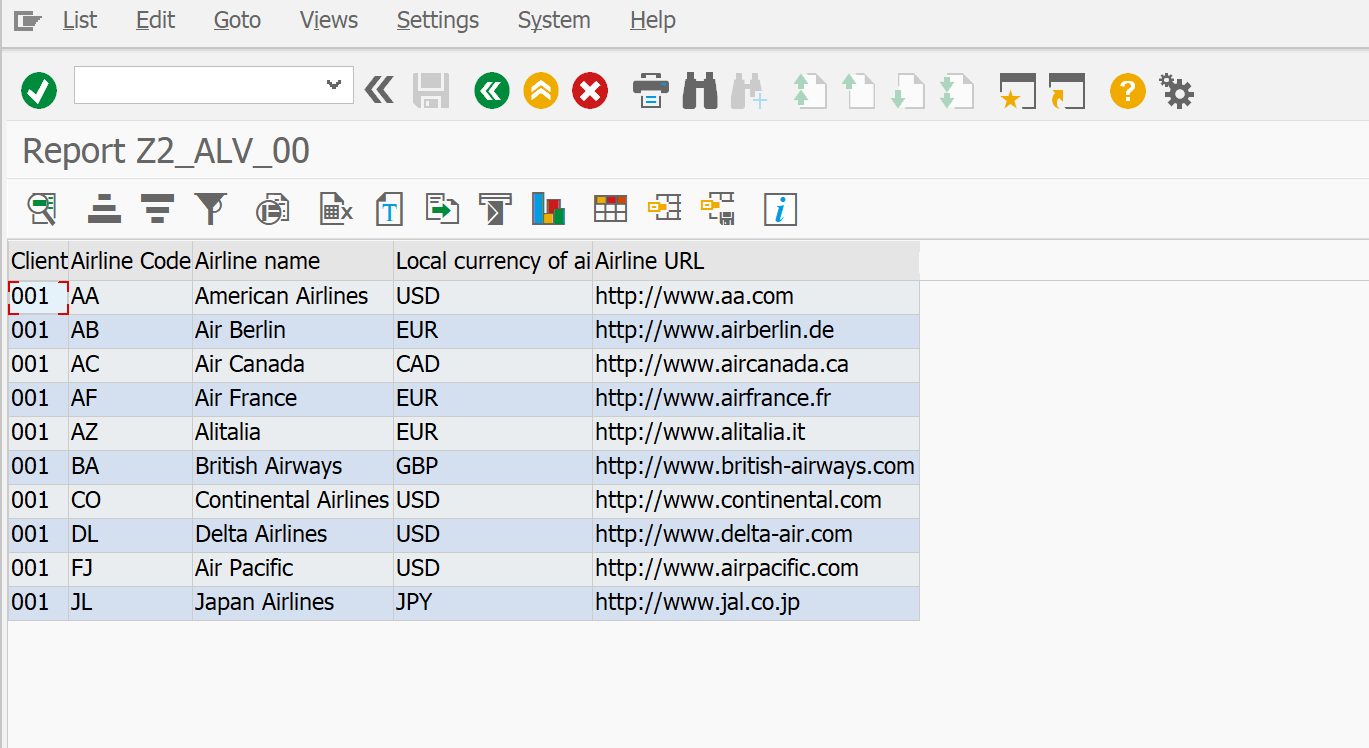Screen dimensions: 1369x748
Task: Open Customize Local Layout gear icon
Action: [1176, 92]
